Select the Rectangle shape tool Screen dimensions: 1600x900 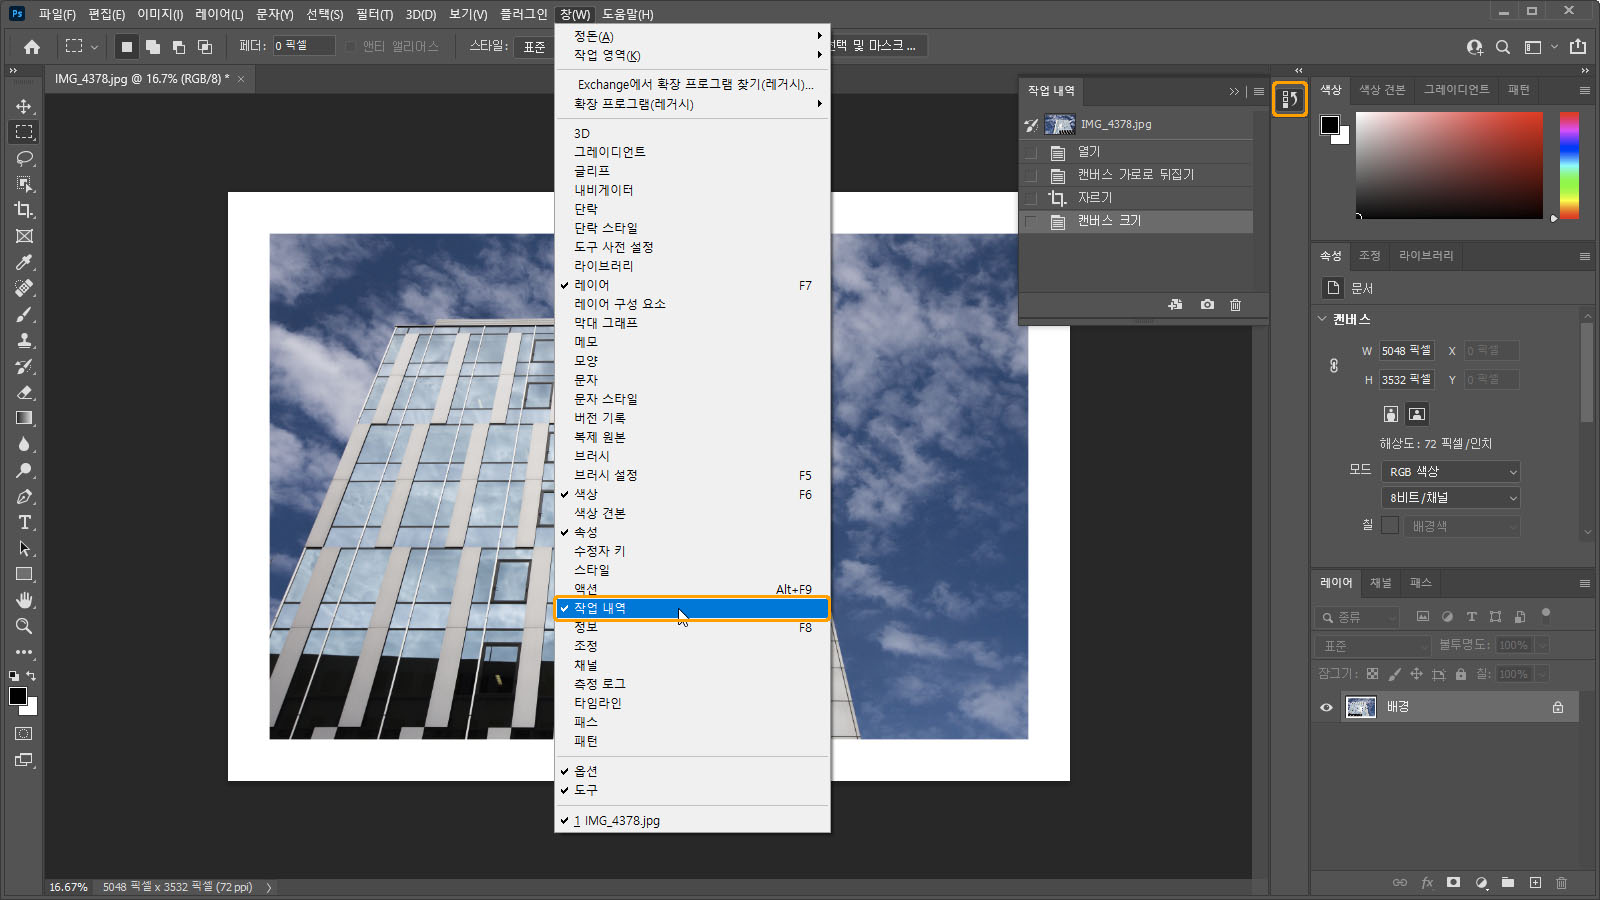(x=24, y=574)
